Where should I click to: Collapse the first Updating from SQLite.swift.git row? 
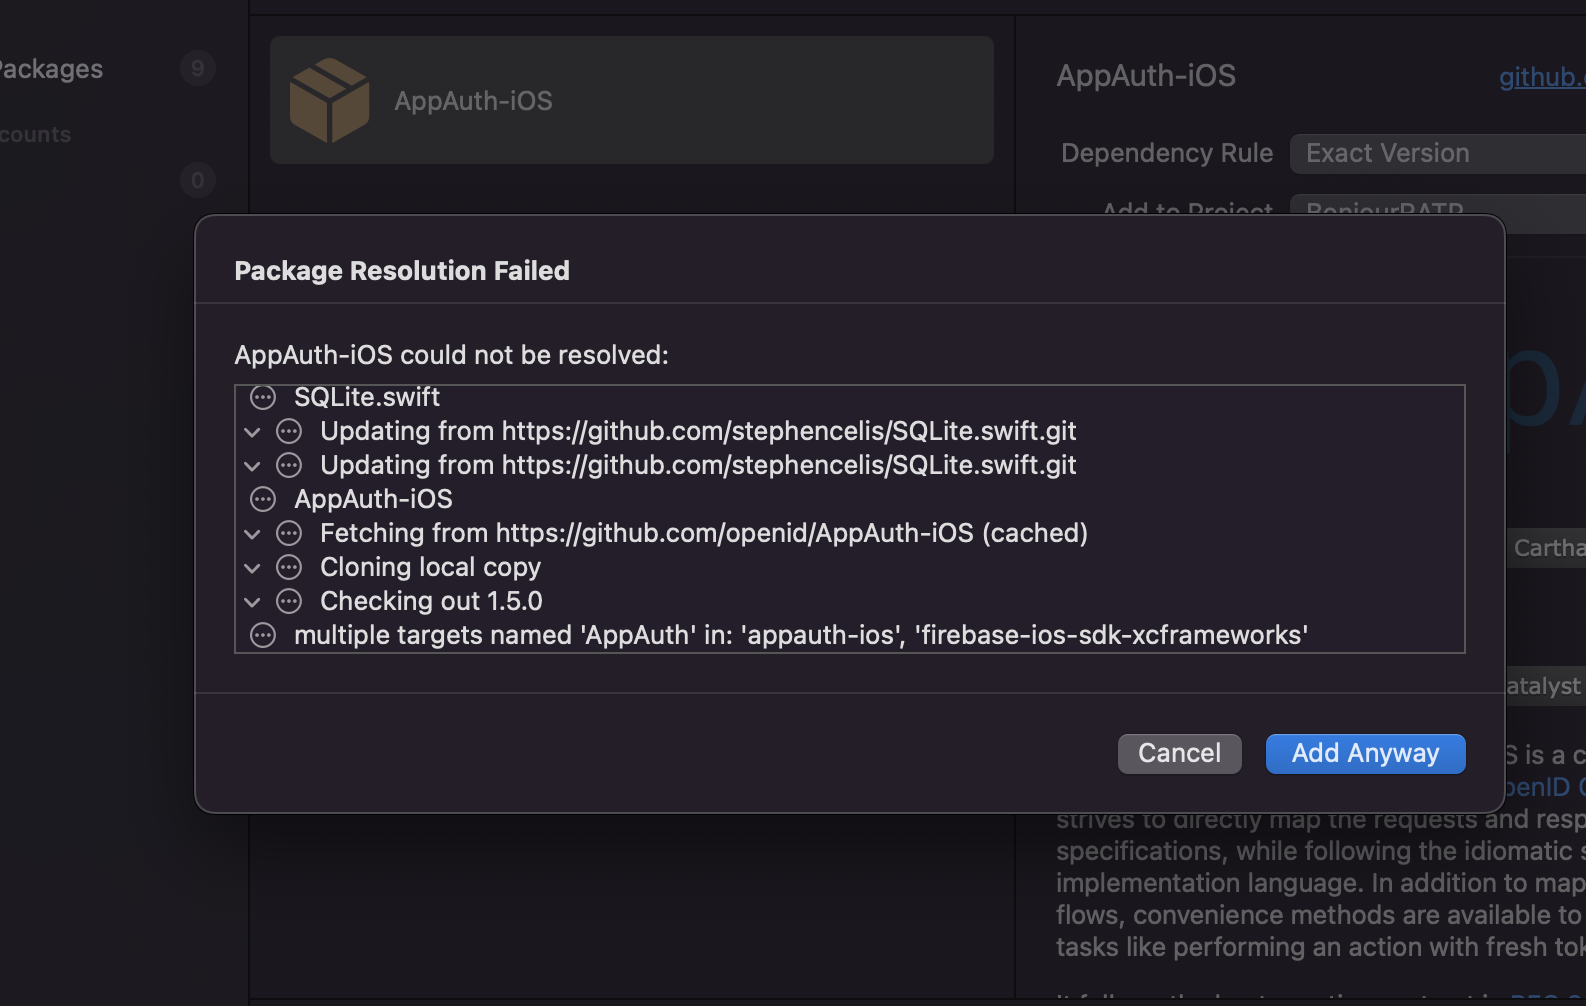pyautogui.click(x=252, y=432)
